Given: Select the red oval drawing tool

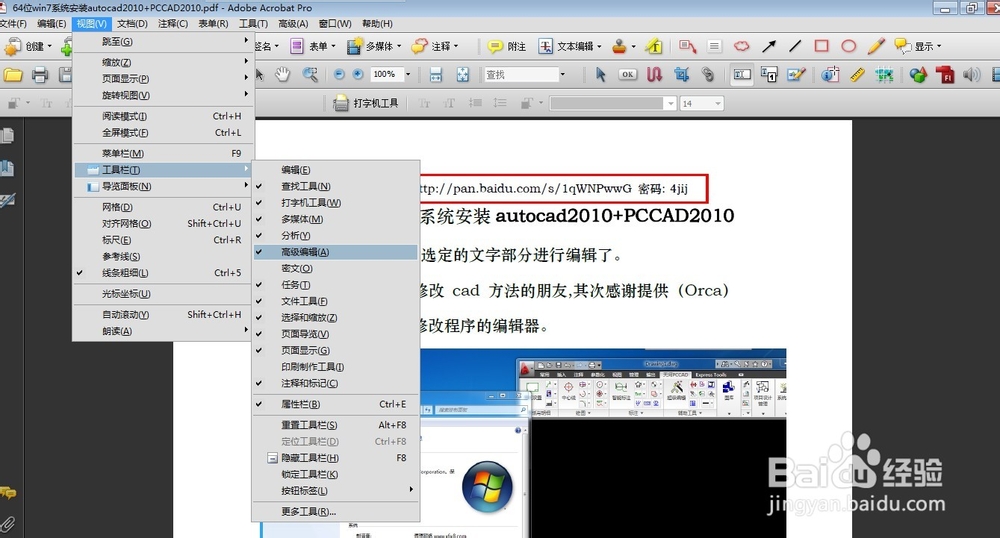Looking at the screenshot, I should 848,46.
